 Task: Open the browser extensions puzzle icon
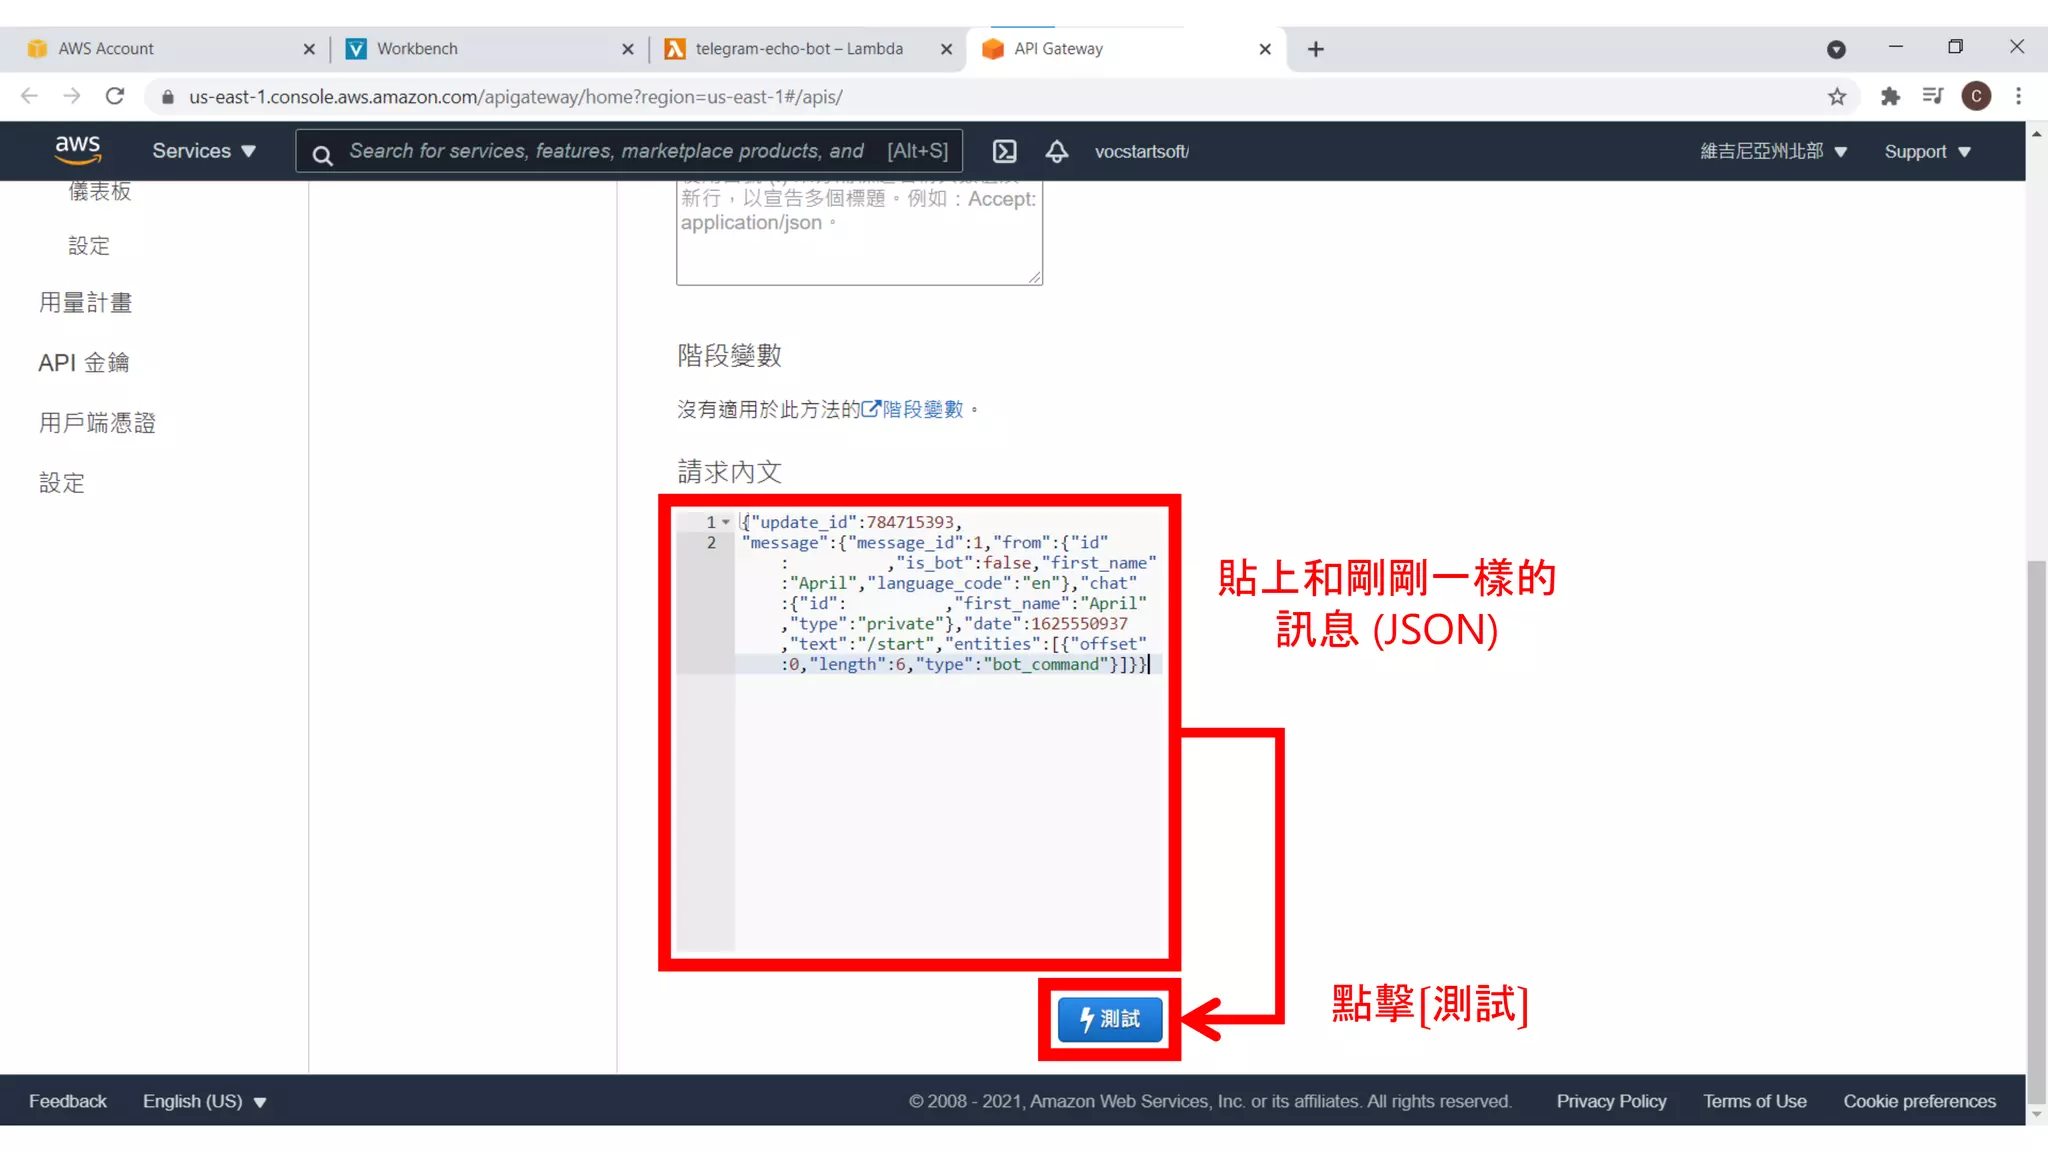[x=1889, y=97]
